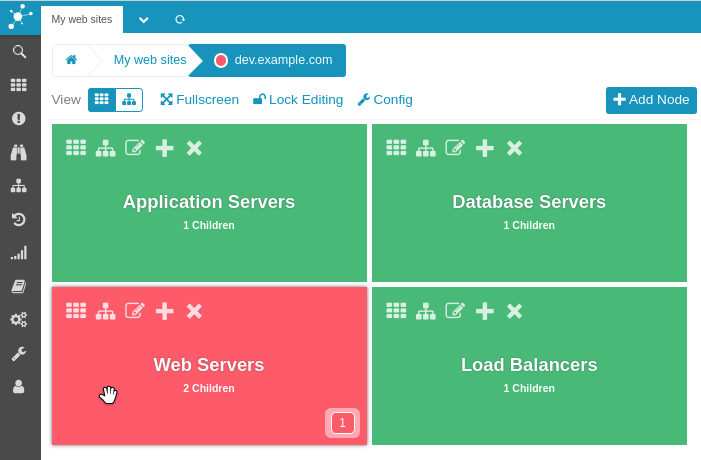Viewport: 701px width, 460px height.
Task: Click edit icon on Application Servers tile
Action: [x=135, y=148]
